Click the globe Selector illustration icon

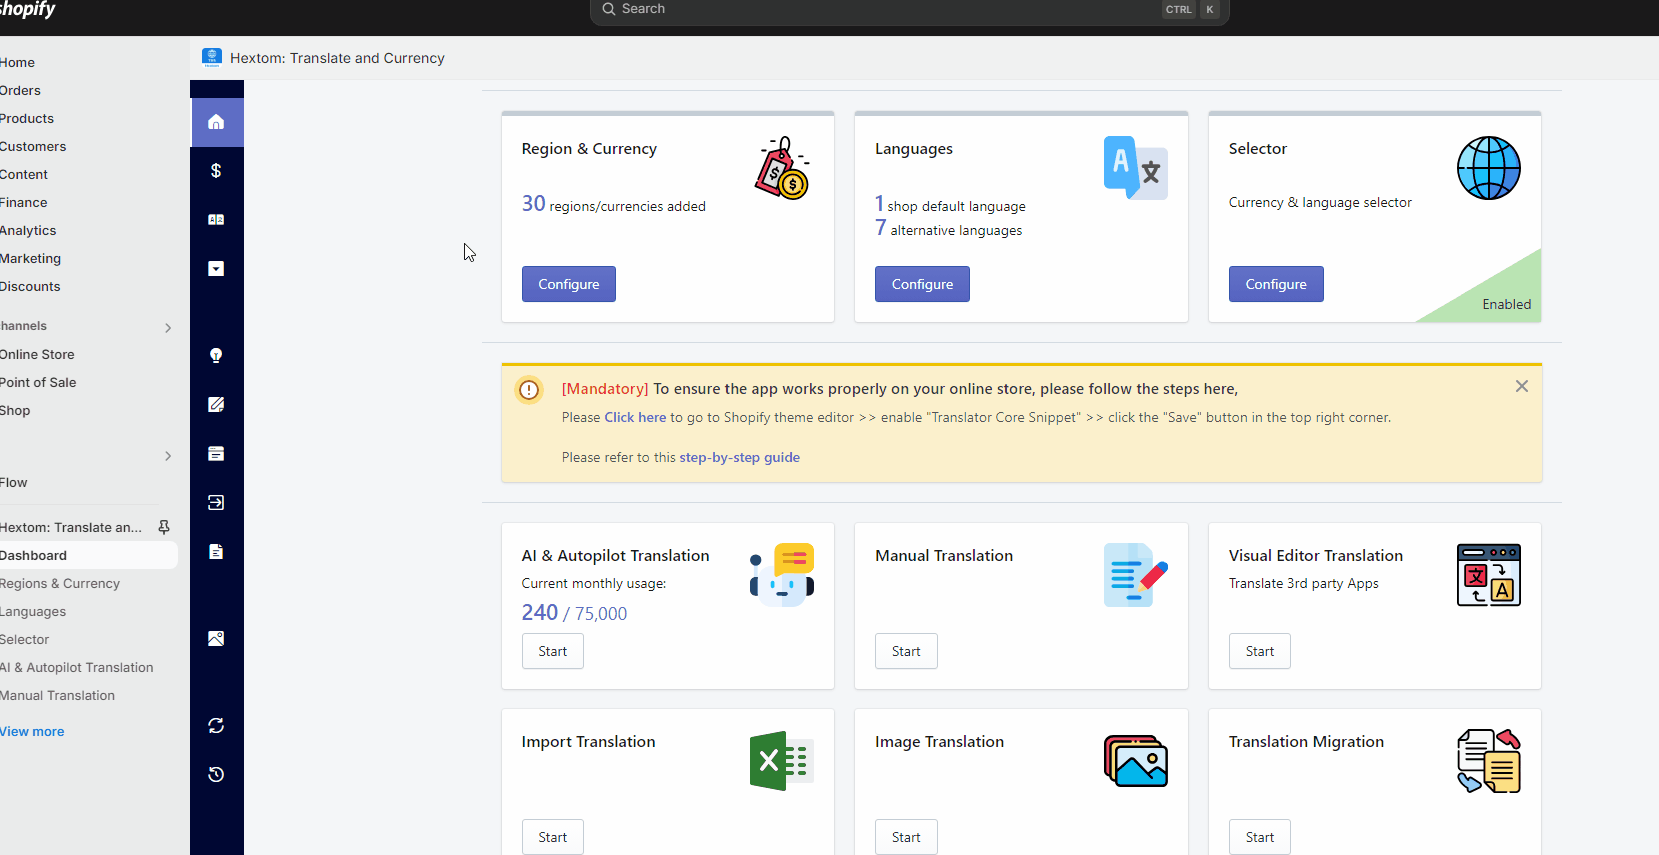[1489, 168]
